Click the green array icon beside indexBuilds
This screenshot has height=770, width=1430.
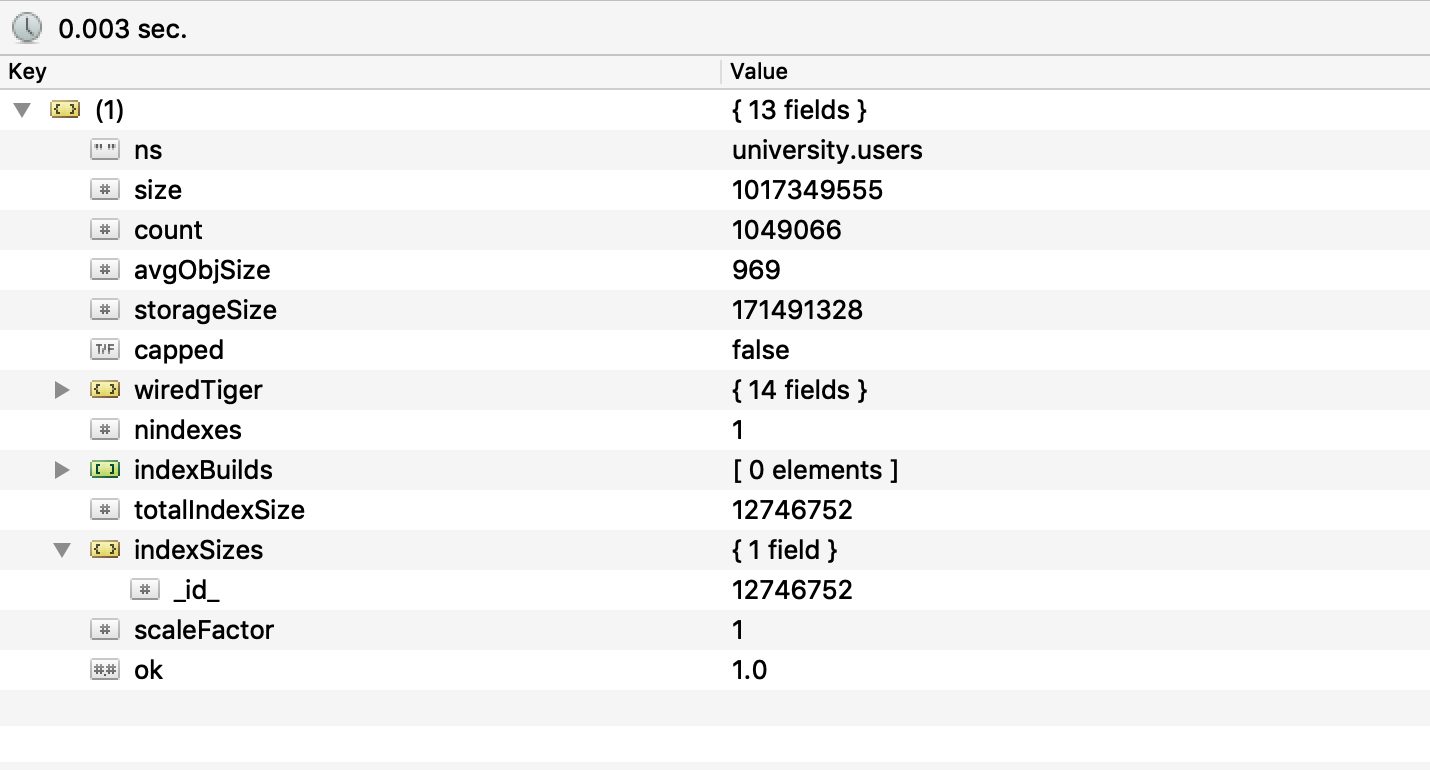pyautogui.click(x=104, y=470)
